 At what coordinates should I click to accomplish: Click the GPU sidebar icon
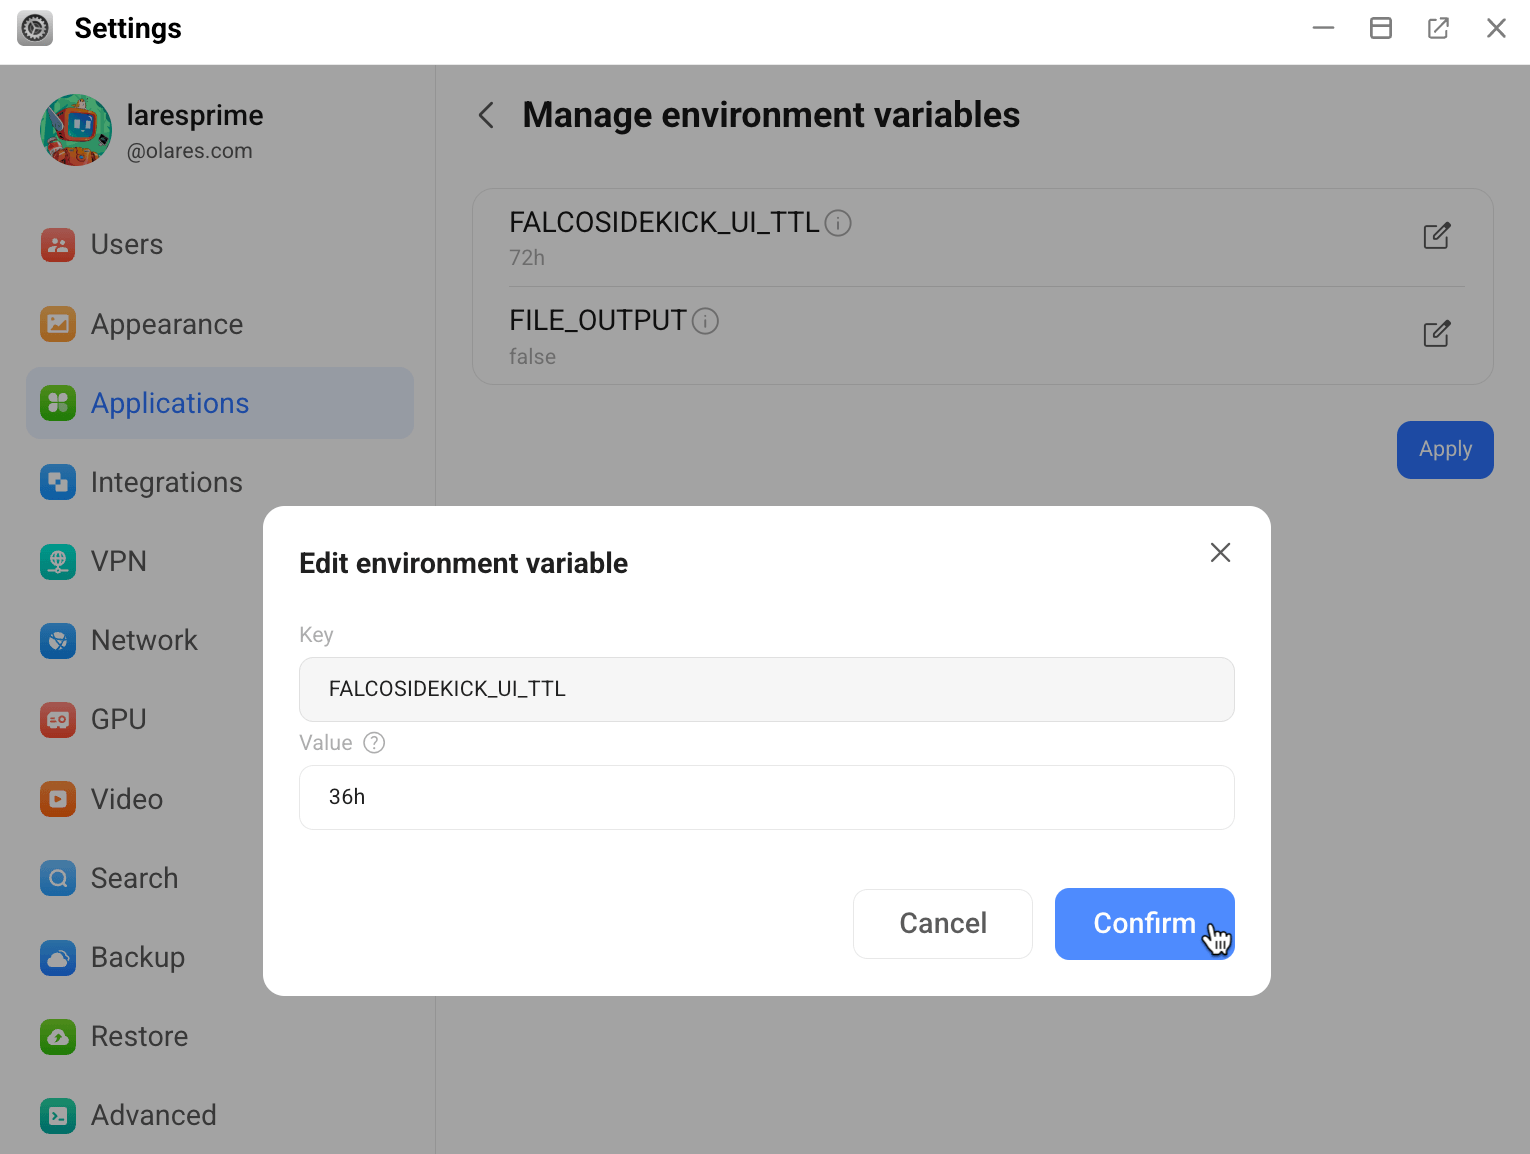point(58,720)
